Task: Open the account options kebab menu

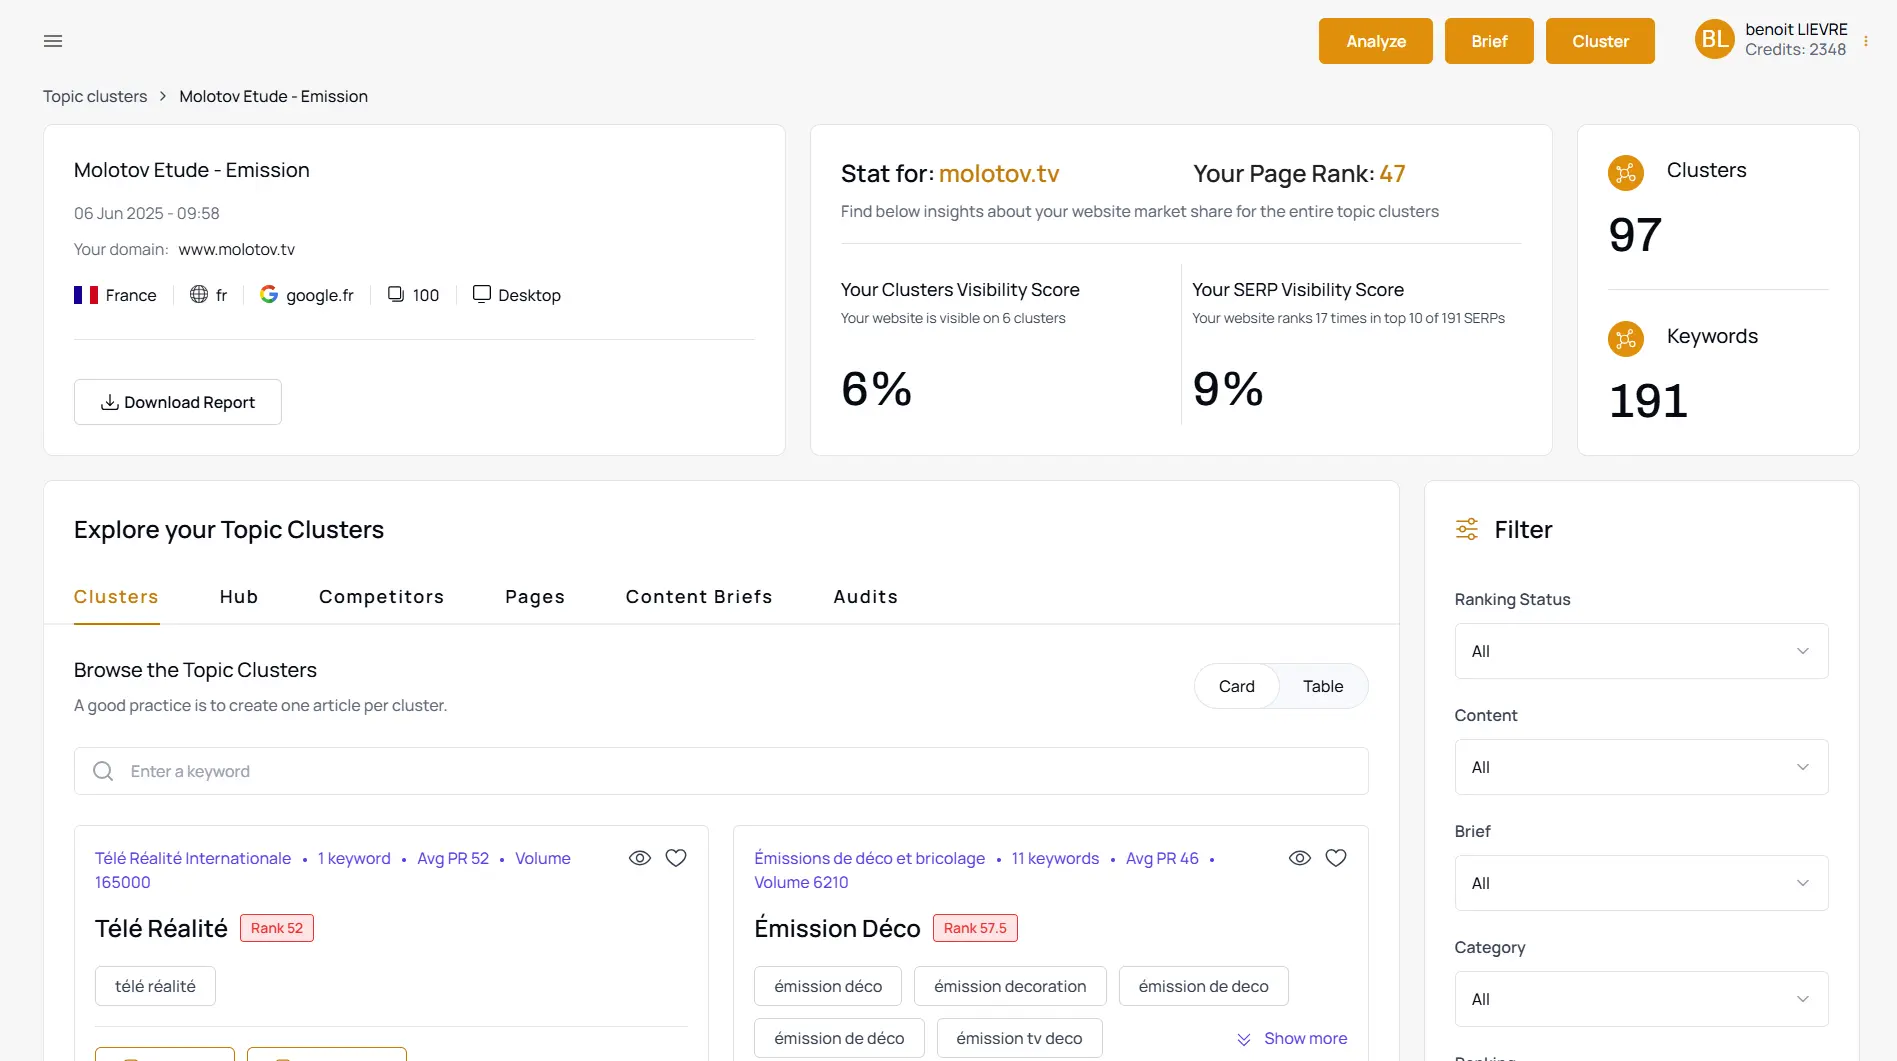Action: 1866,41
